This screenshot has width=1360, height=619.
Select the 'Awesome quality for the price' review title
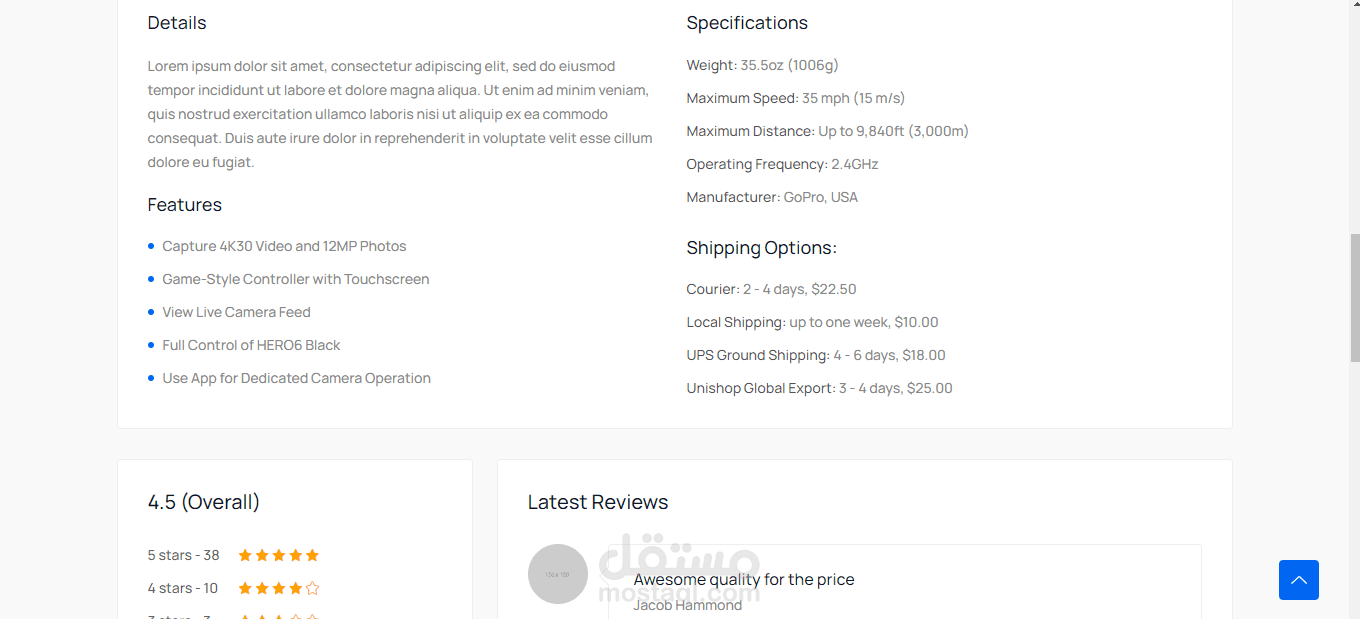tap(744, 580)
